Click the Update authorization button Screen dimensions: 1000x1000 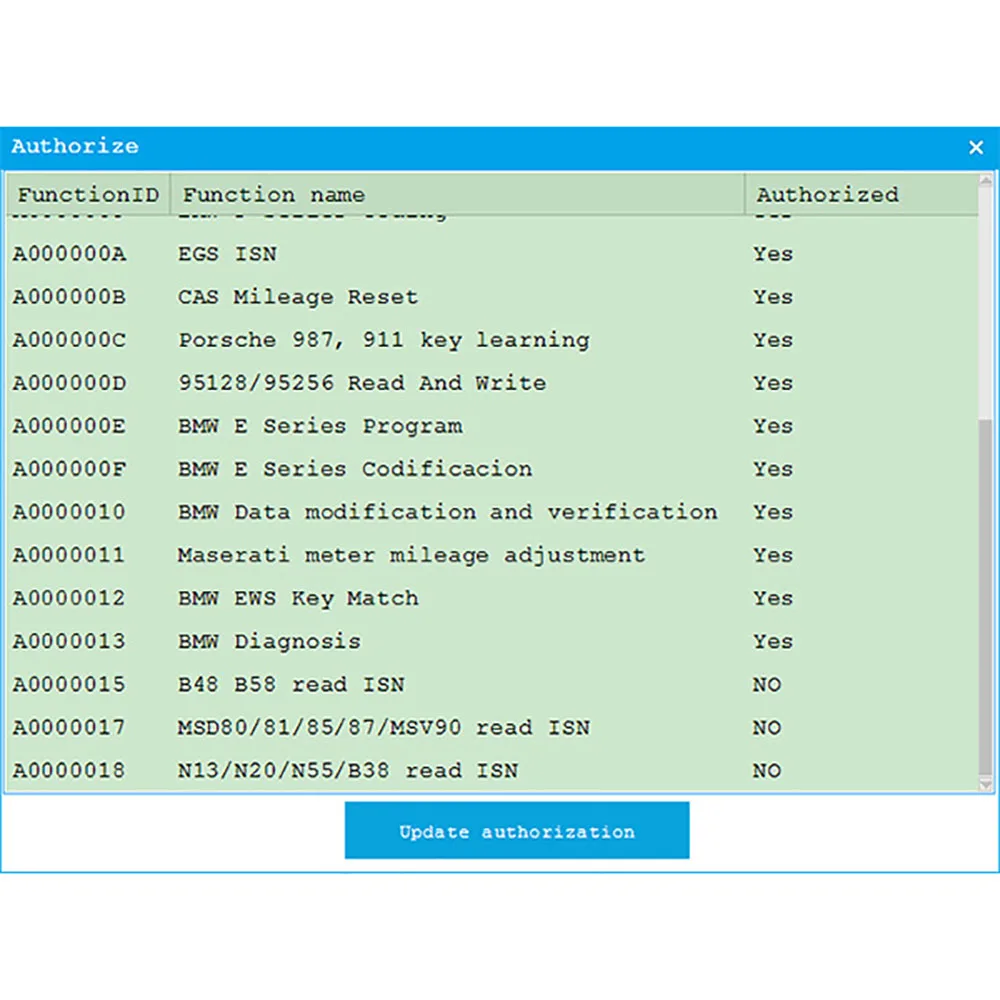[x=517, y=830]
